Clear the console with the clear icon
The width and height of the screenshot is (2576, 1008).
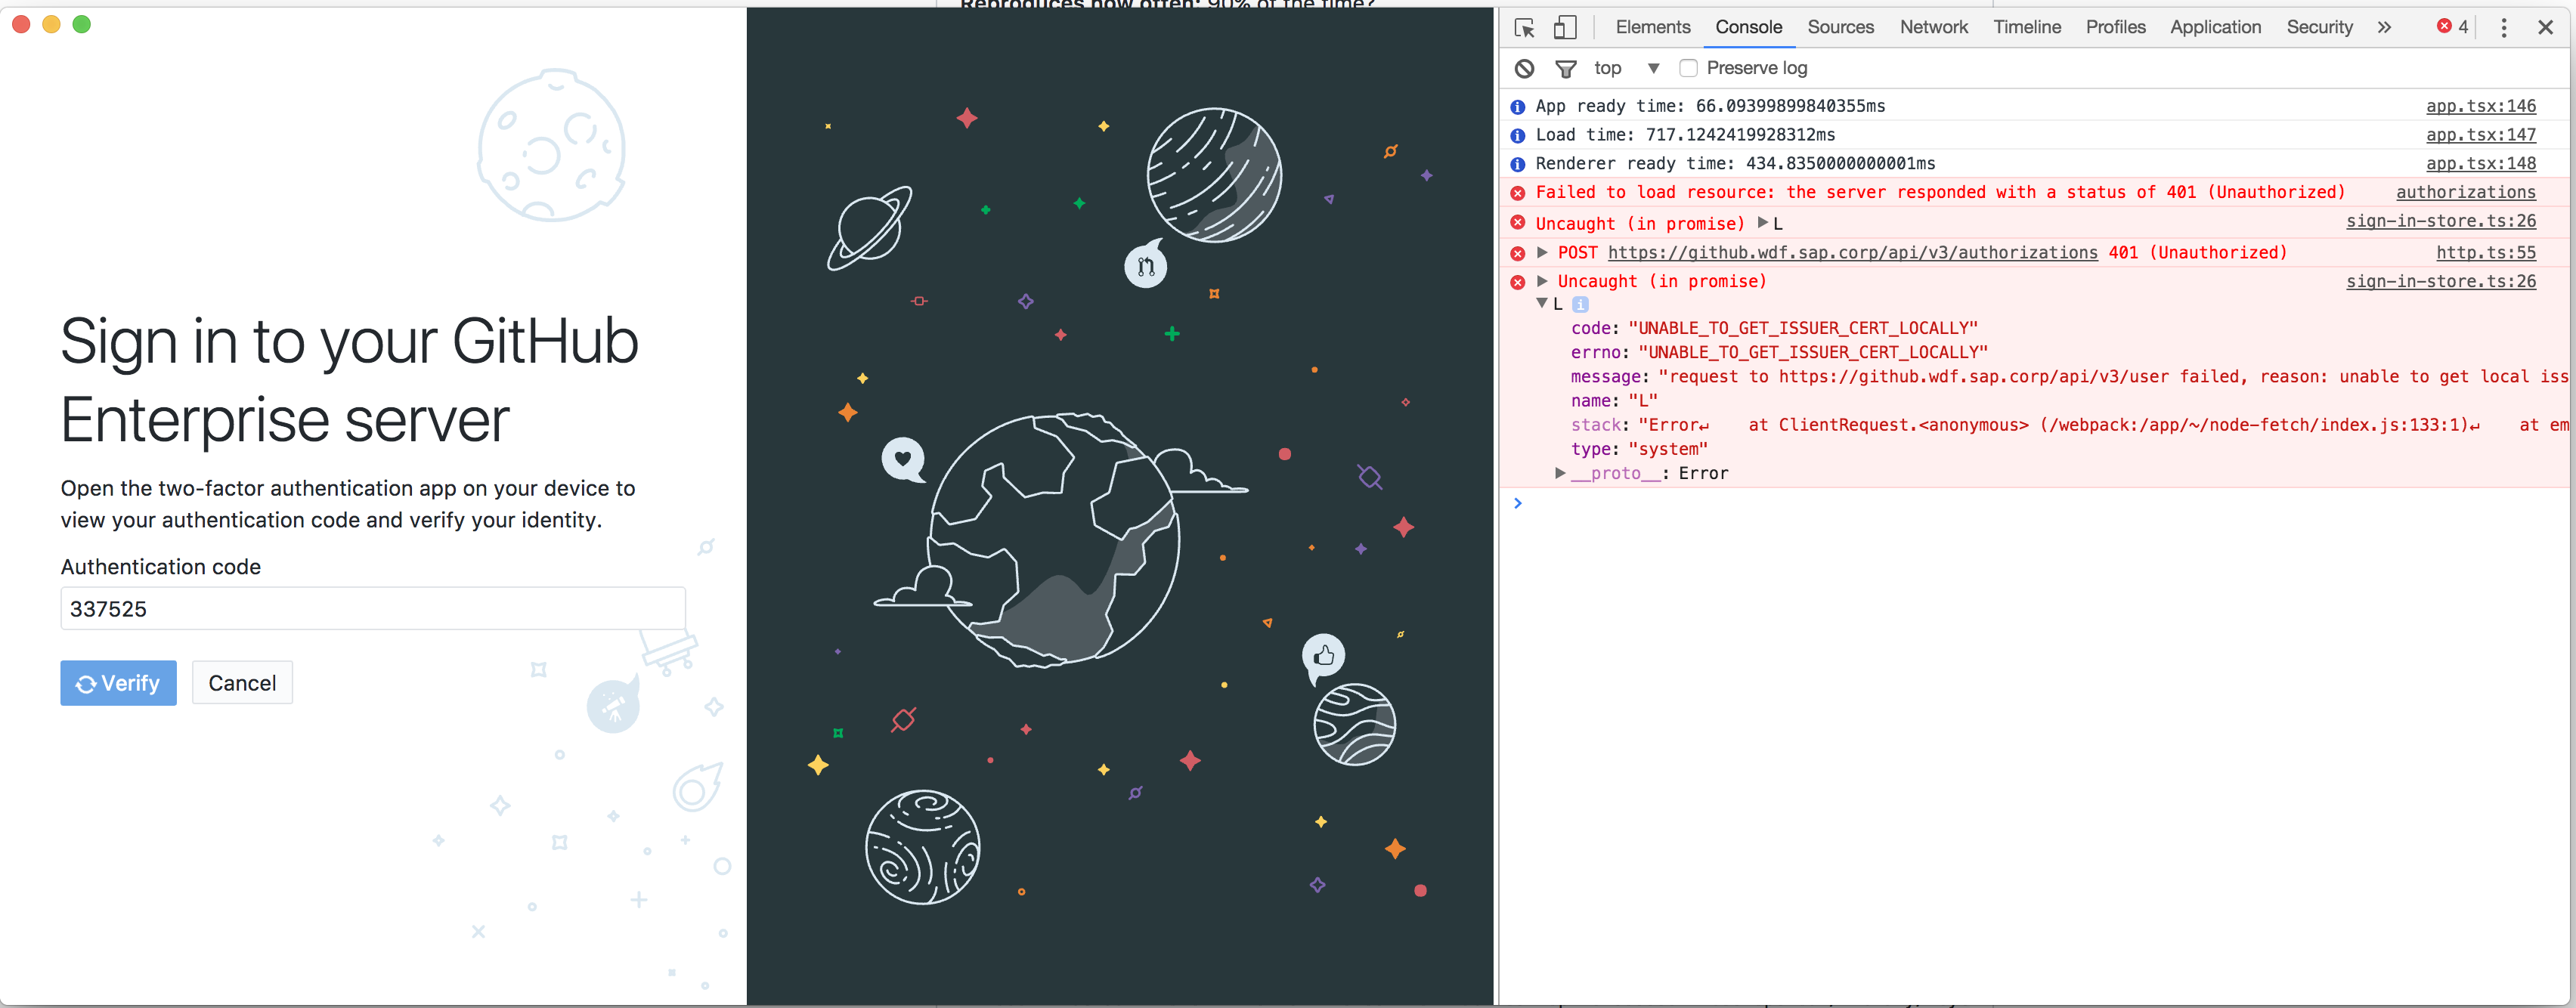click(x=1523, y=68)
